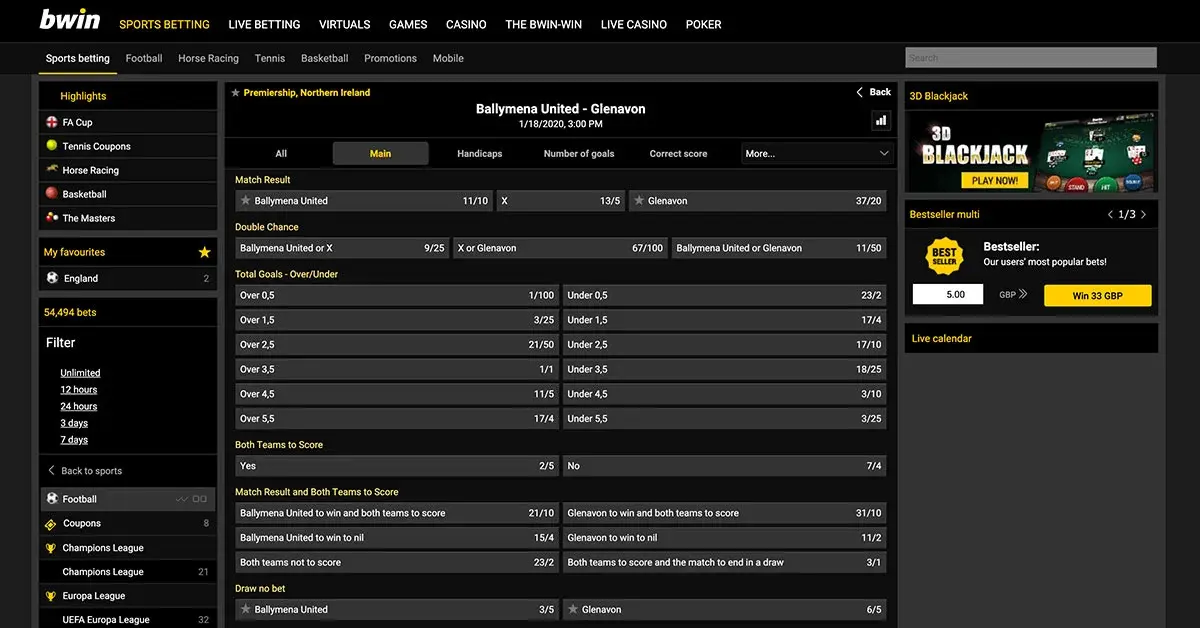This screenshot has height=628, width=1200.
Task: Bet on Glenavon at 37/20
Action: click(x=758, y=201)
